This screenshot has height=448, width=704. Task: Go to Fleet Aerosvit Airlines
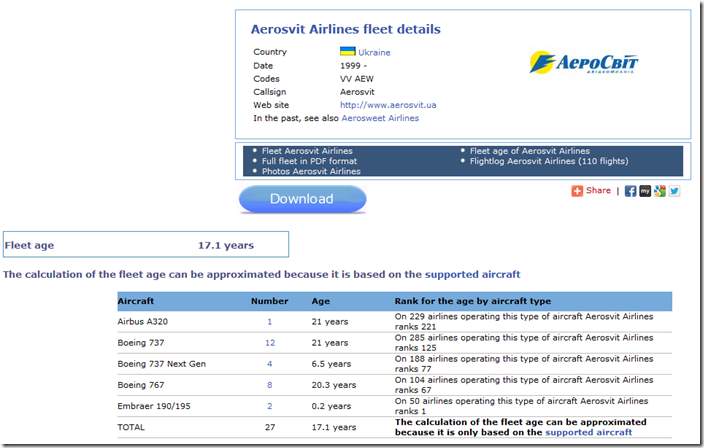[x=307, y=151]
